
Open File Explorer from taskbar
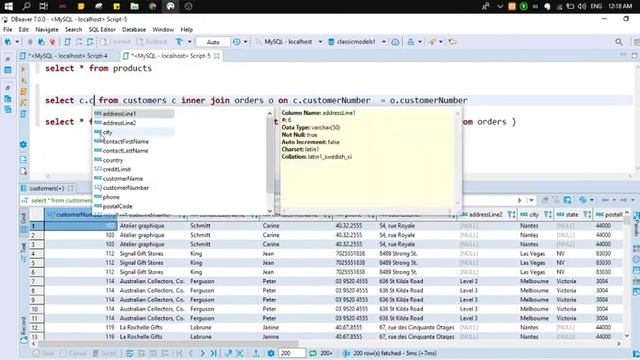point(134,6)
